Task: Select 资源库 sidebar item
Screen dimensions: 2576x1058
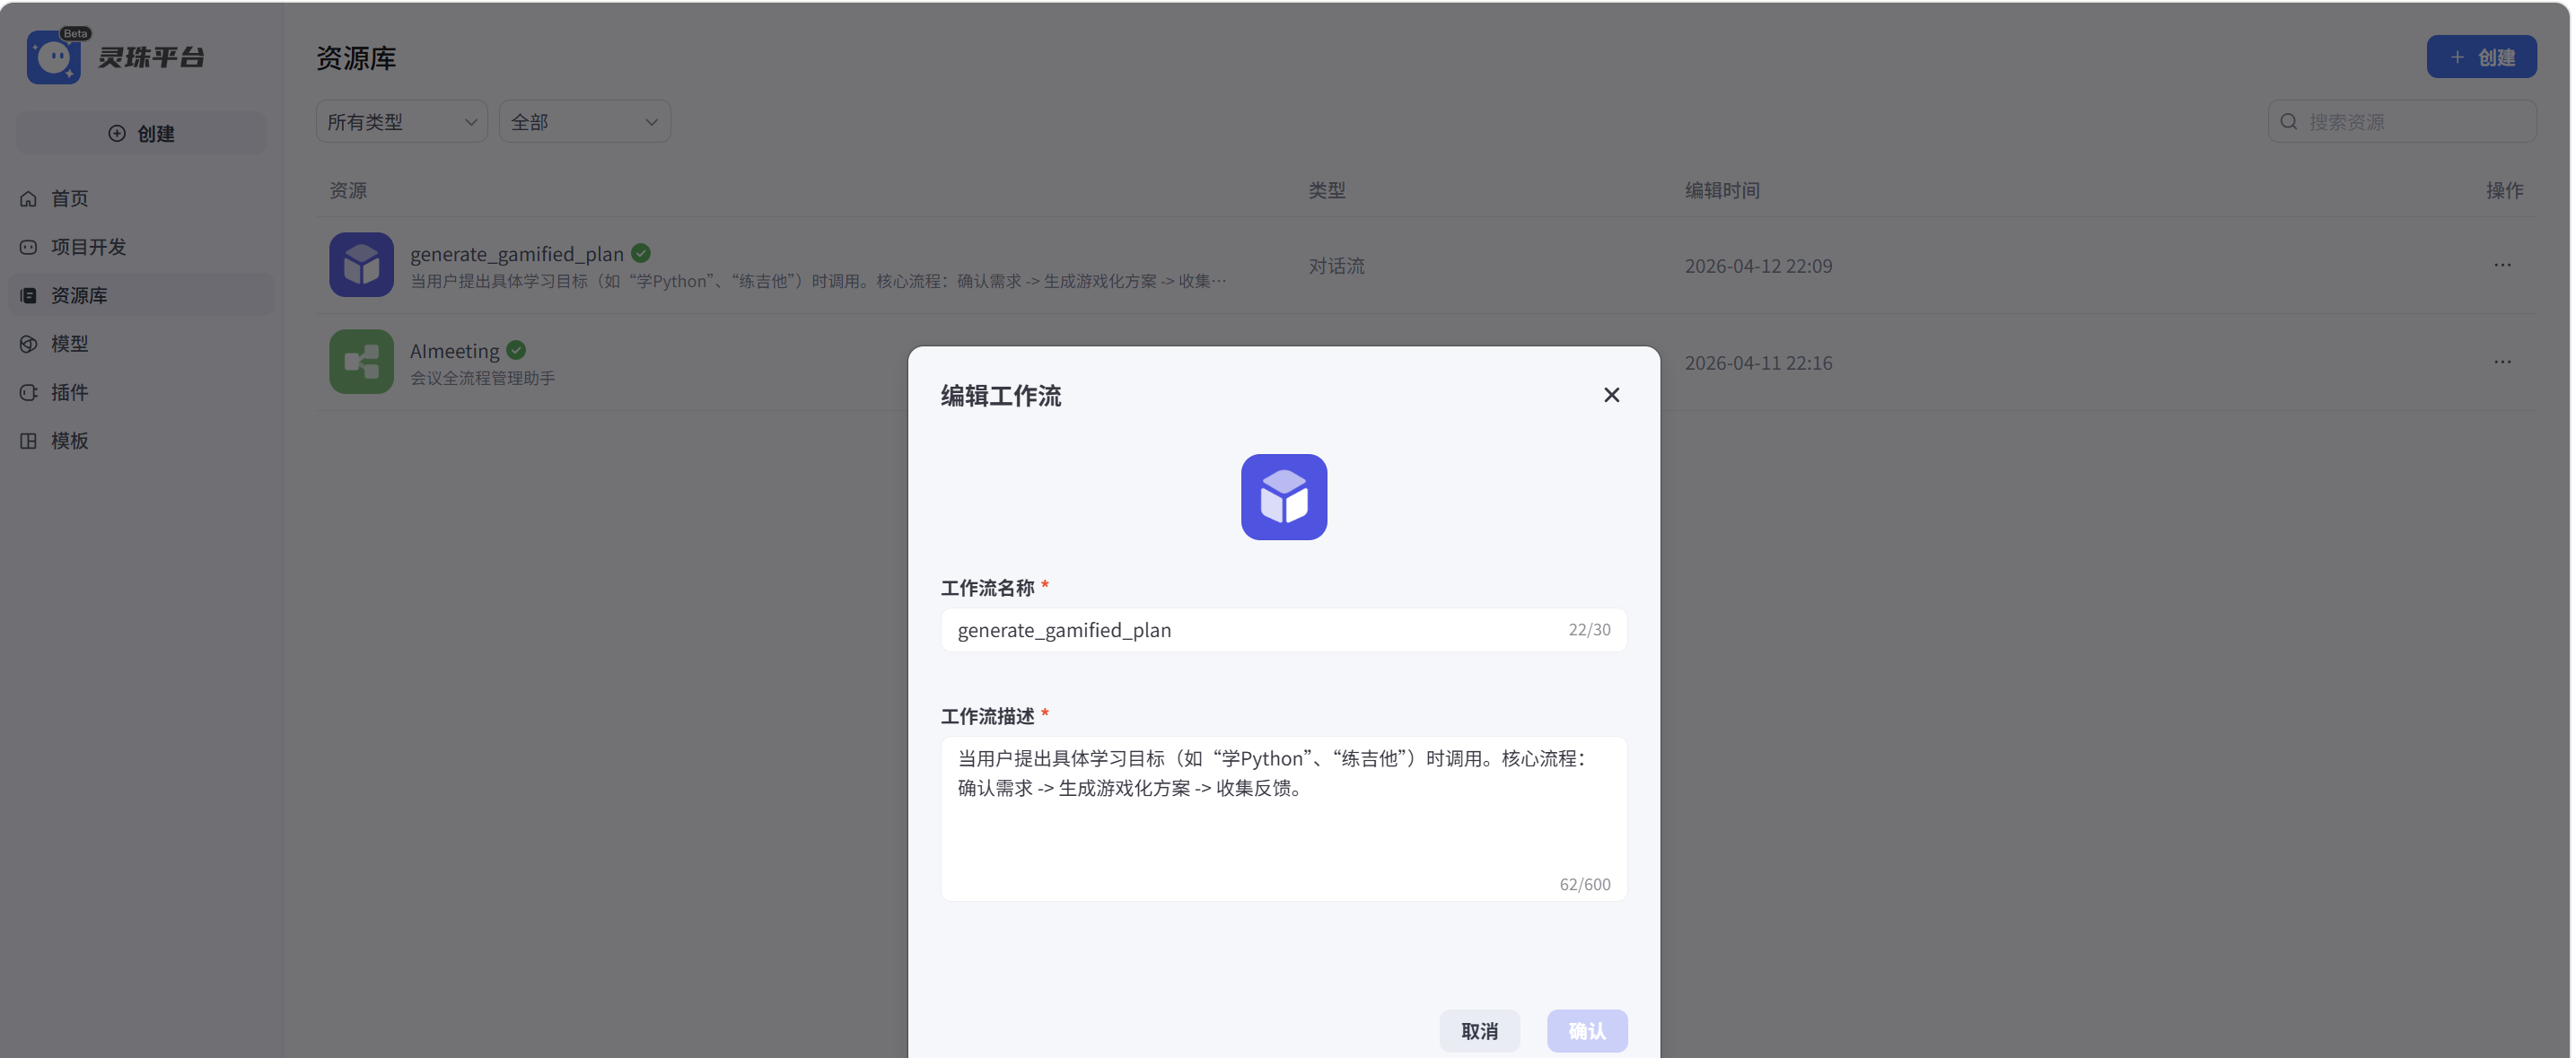Action: pyautogui.click(x=79, y=295)
